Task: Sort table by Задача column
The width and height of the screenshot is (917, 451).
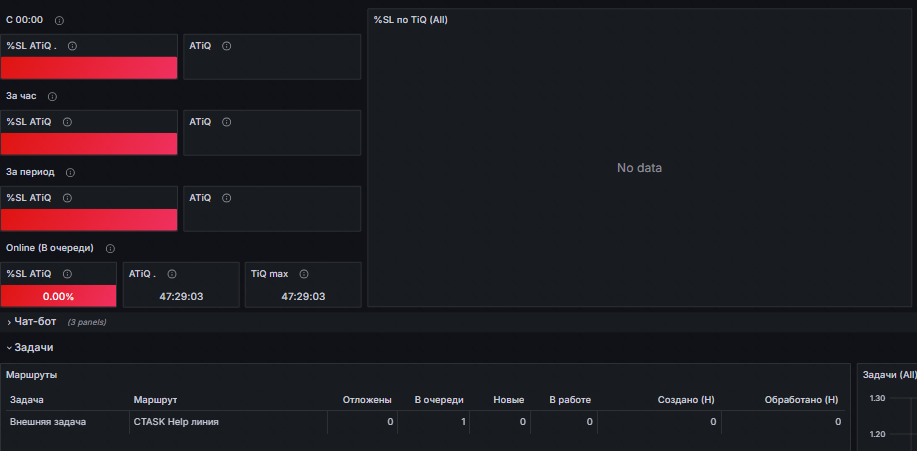Action: pos(27,400)
